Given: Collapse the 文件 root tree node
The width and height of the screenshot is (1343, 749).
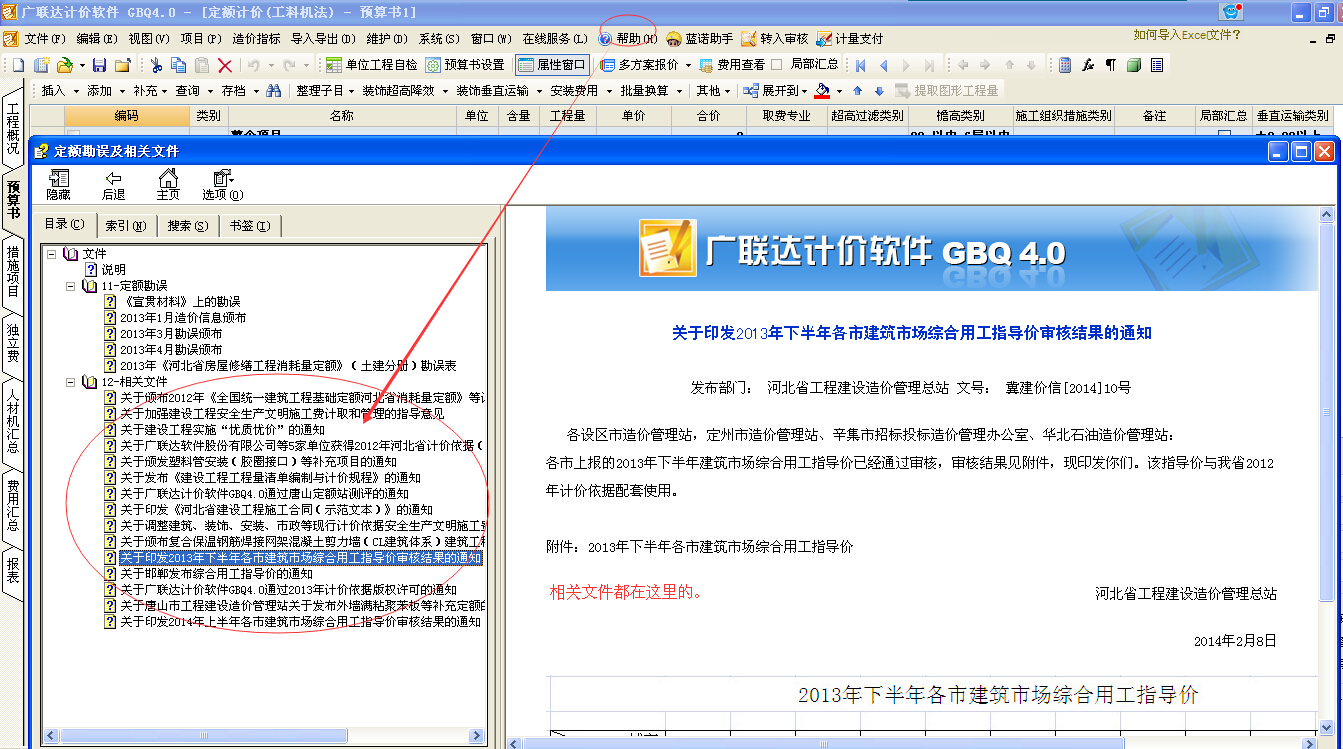Looking at the screenshot, I should [52, 254].
